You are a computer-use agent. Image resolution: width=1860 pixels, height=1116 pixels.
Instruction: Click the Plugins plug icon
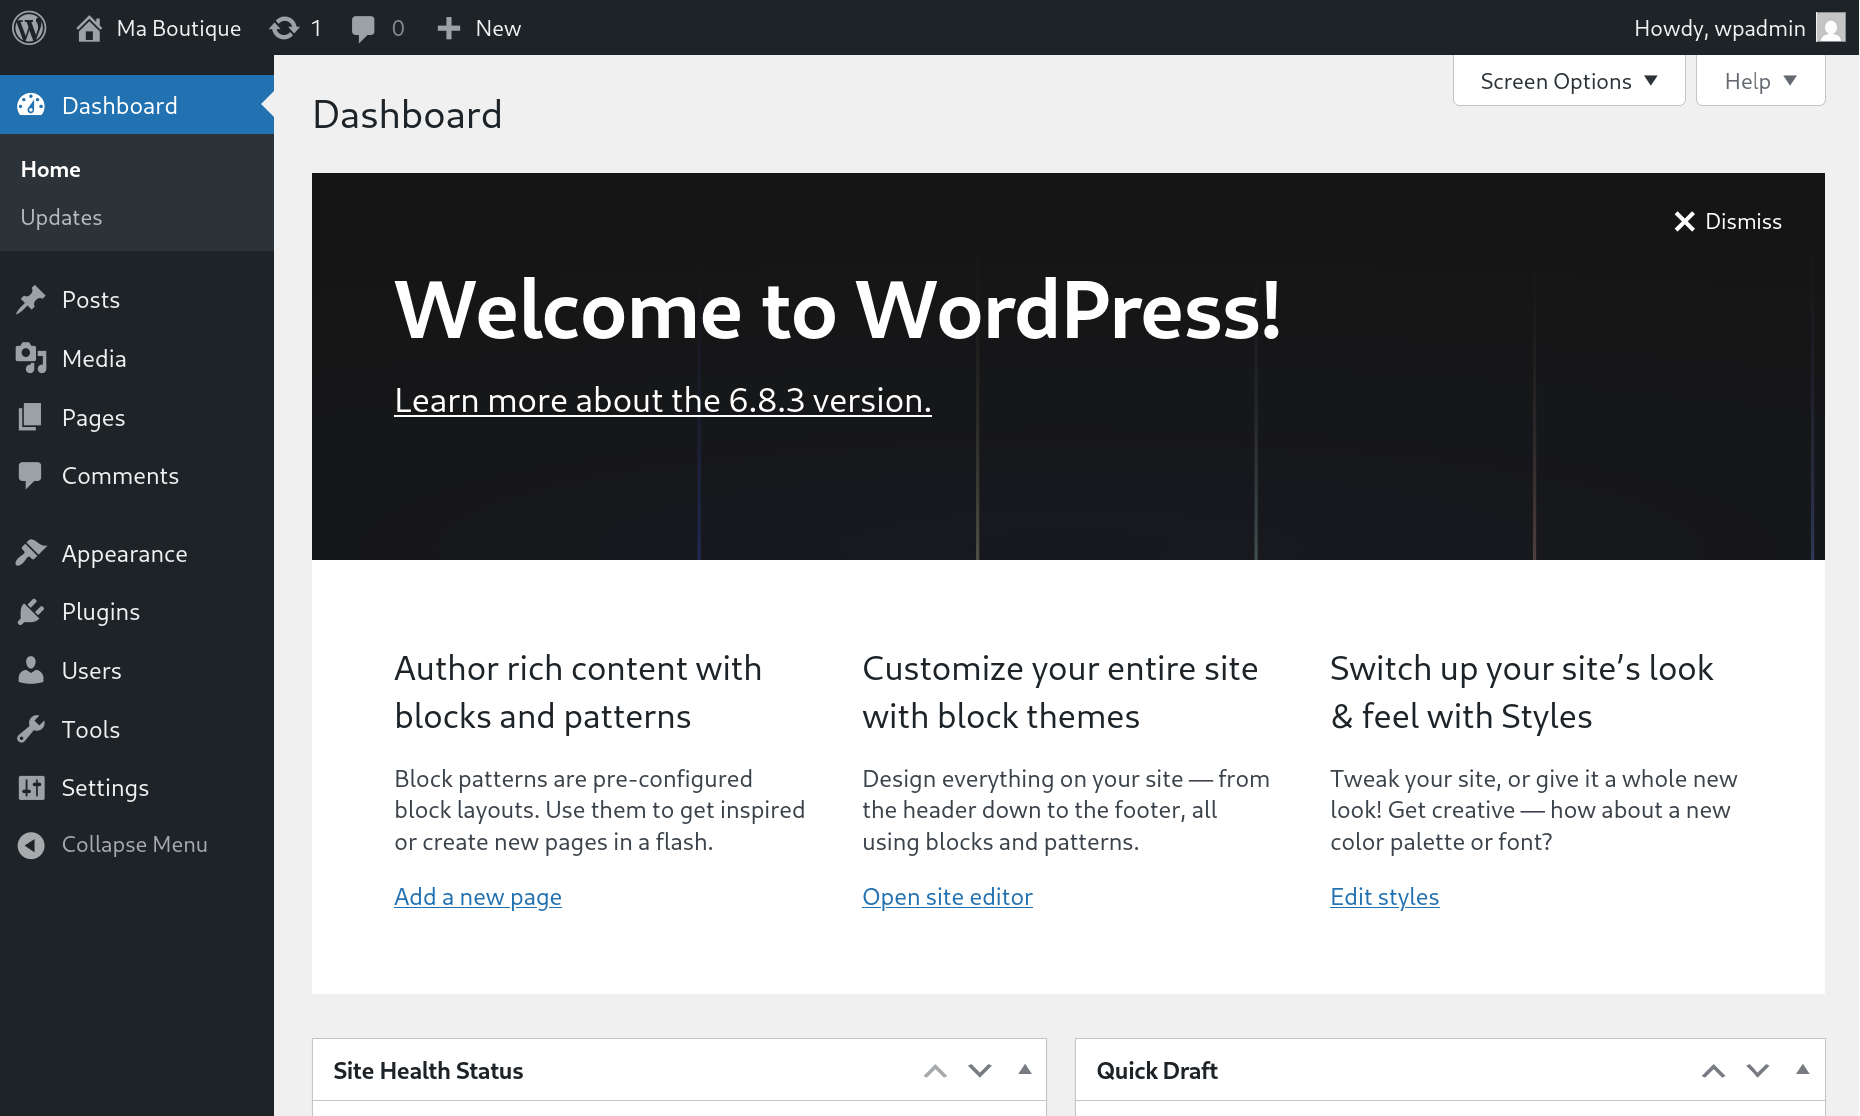pyautogui.click(x=31, y=612)
